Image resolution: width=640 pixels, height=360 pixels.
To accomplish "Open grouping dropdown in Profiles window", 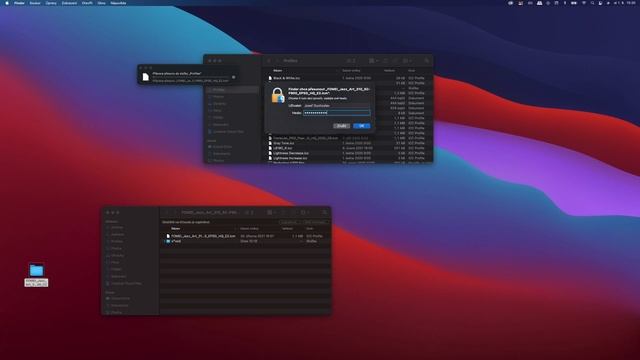I will (x=373, y=60).
